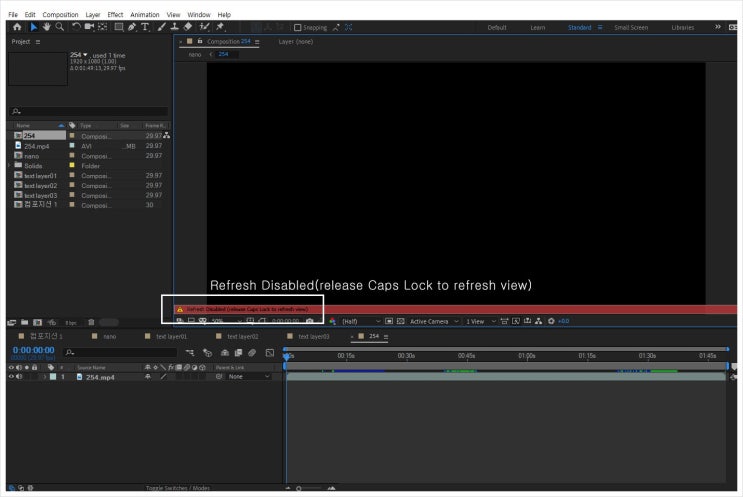Image resolution: width=743 pixels, height=497 pixels.
Task: Click the new folder icon in Project panel
Action: coord(25,322)
